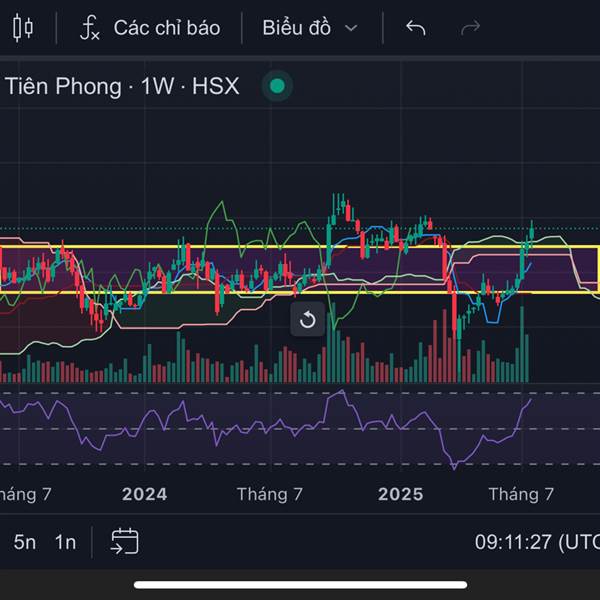Click the 2025 label on time axis
The image size is (600, 600).
(x=401, y=494)
